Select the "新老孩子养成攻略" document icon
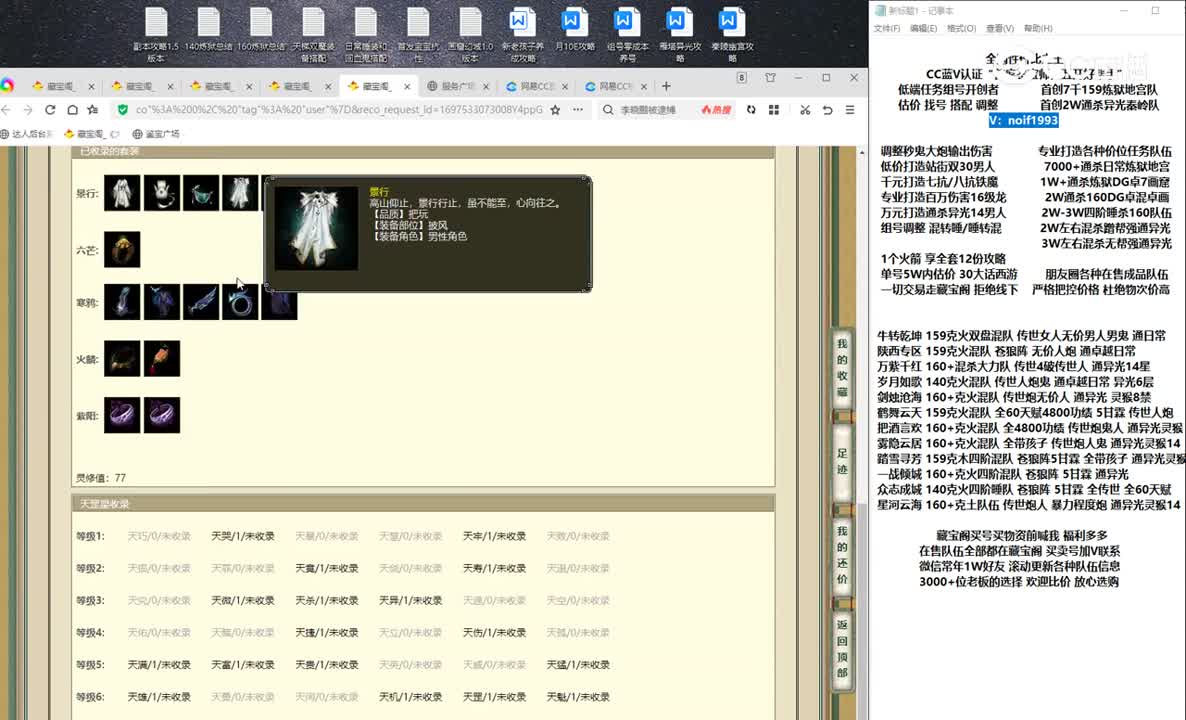1186x720 pixels. 522,34
